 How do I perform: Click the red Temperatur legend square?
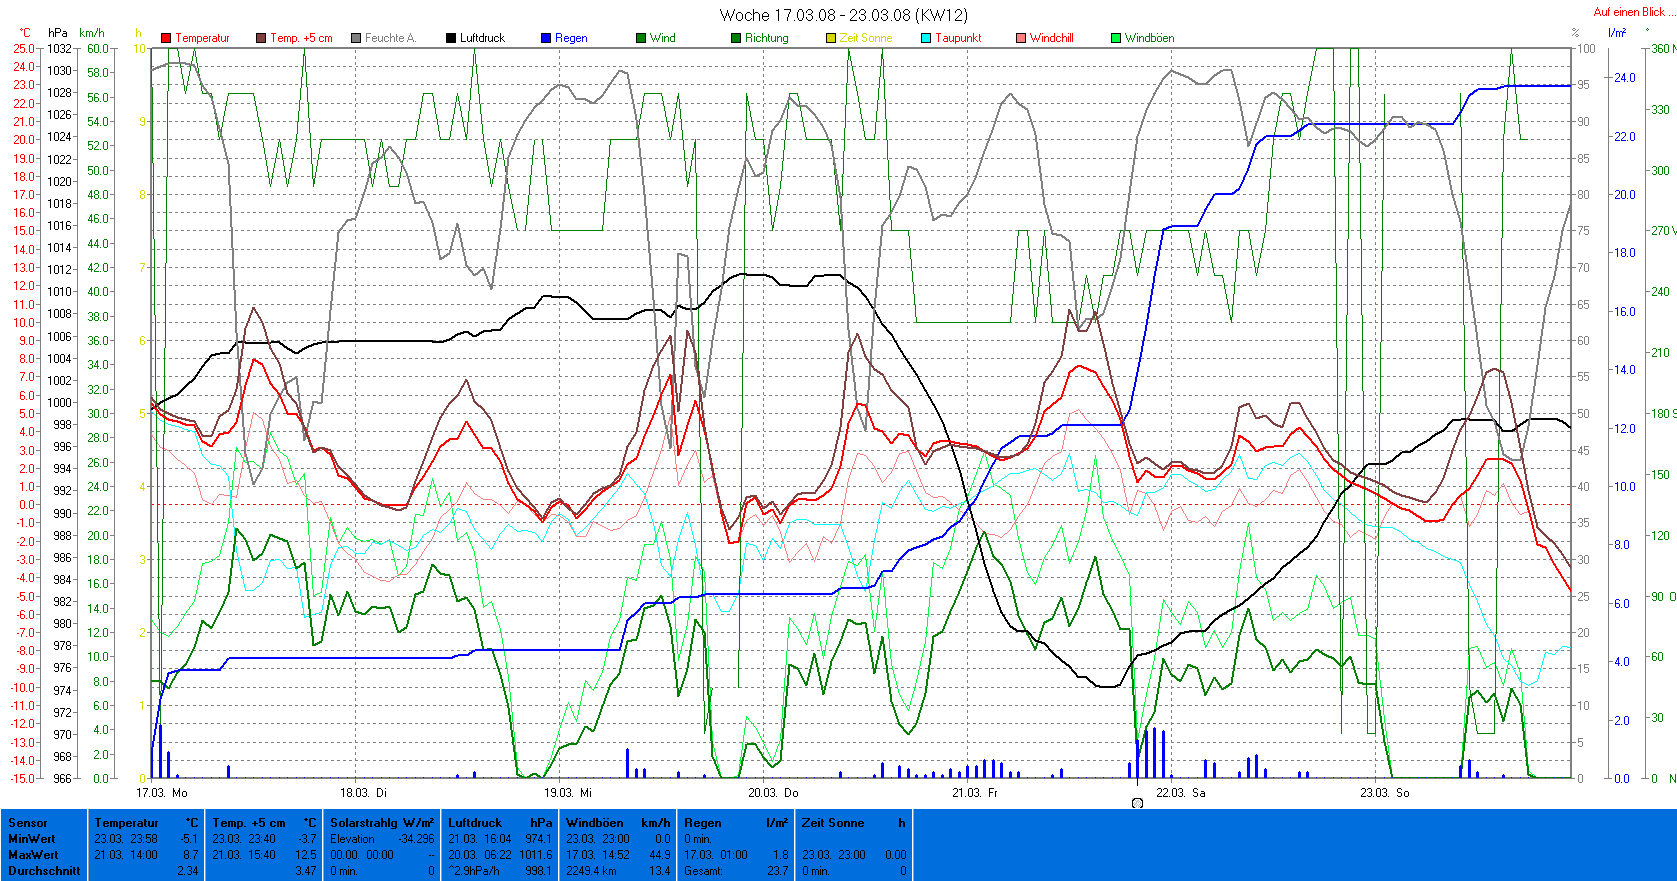pos(166,38)
